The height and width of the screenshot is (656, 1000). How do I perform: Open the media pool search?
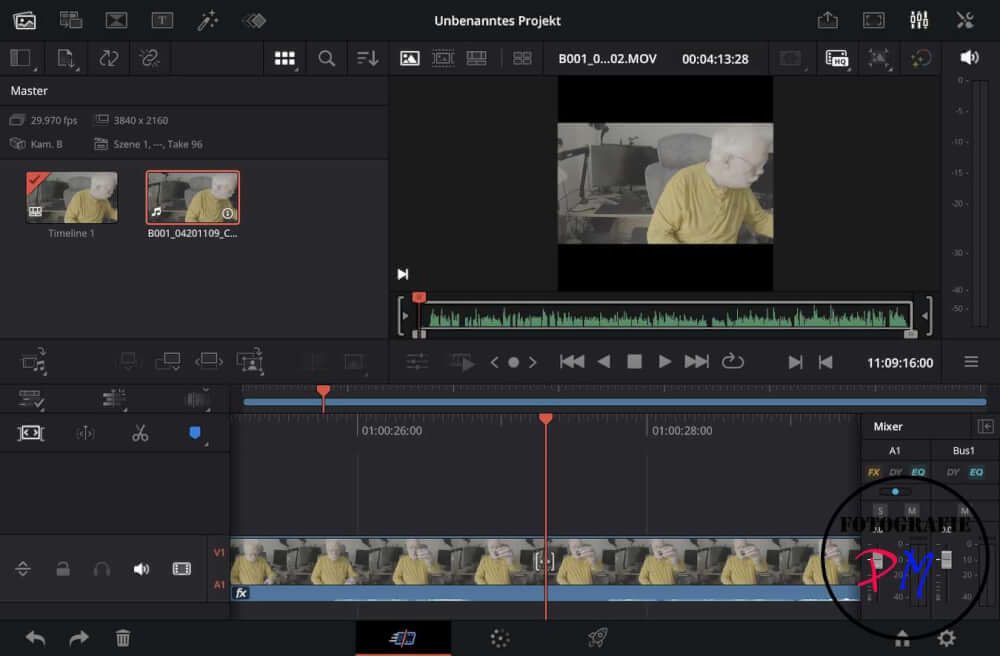(x=327, y=59)
